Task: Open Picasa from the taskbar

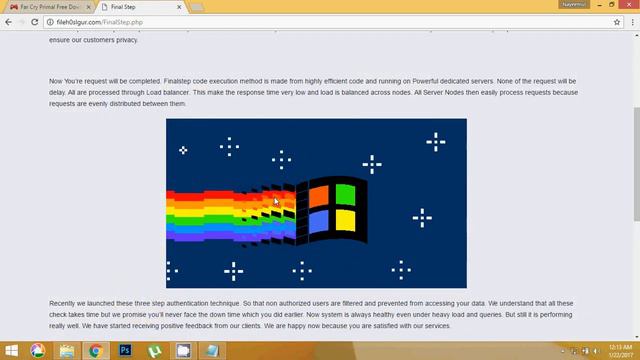Action: (x=38, y=351)
